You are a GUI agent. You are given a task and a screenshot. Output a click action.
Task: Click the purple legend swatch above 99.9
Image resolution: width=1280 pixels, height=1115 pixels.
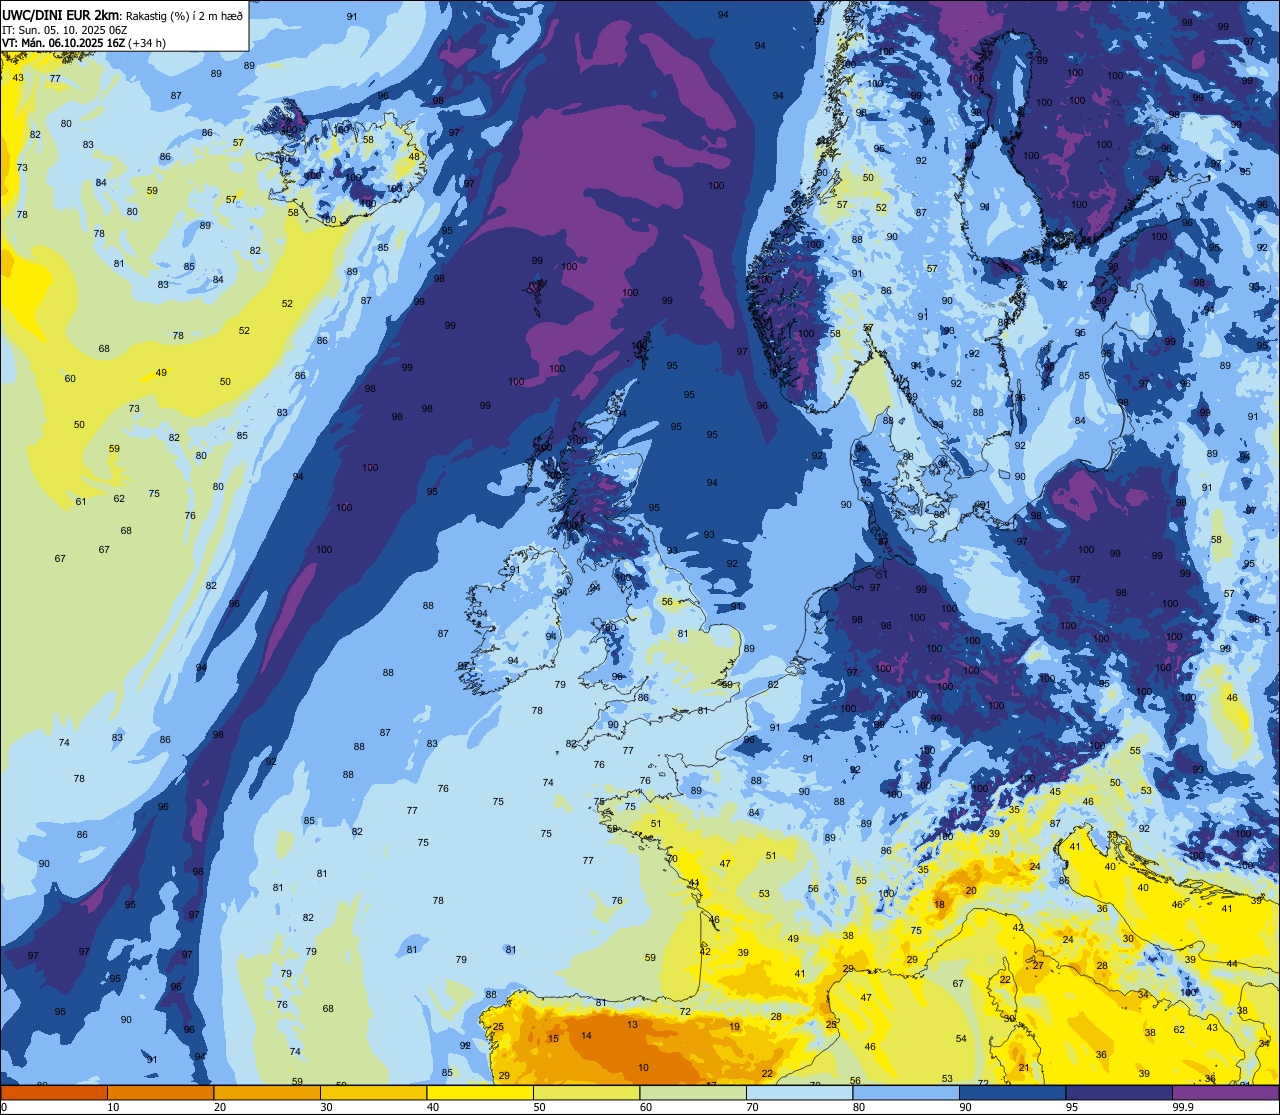(x=1225, y=1092)
